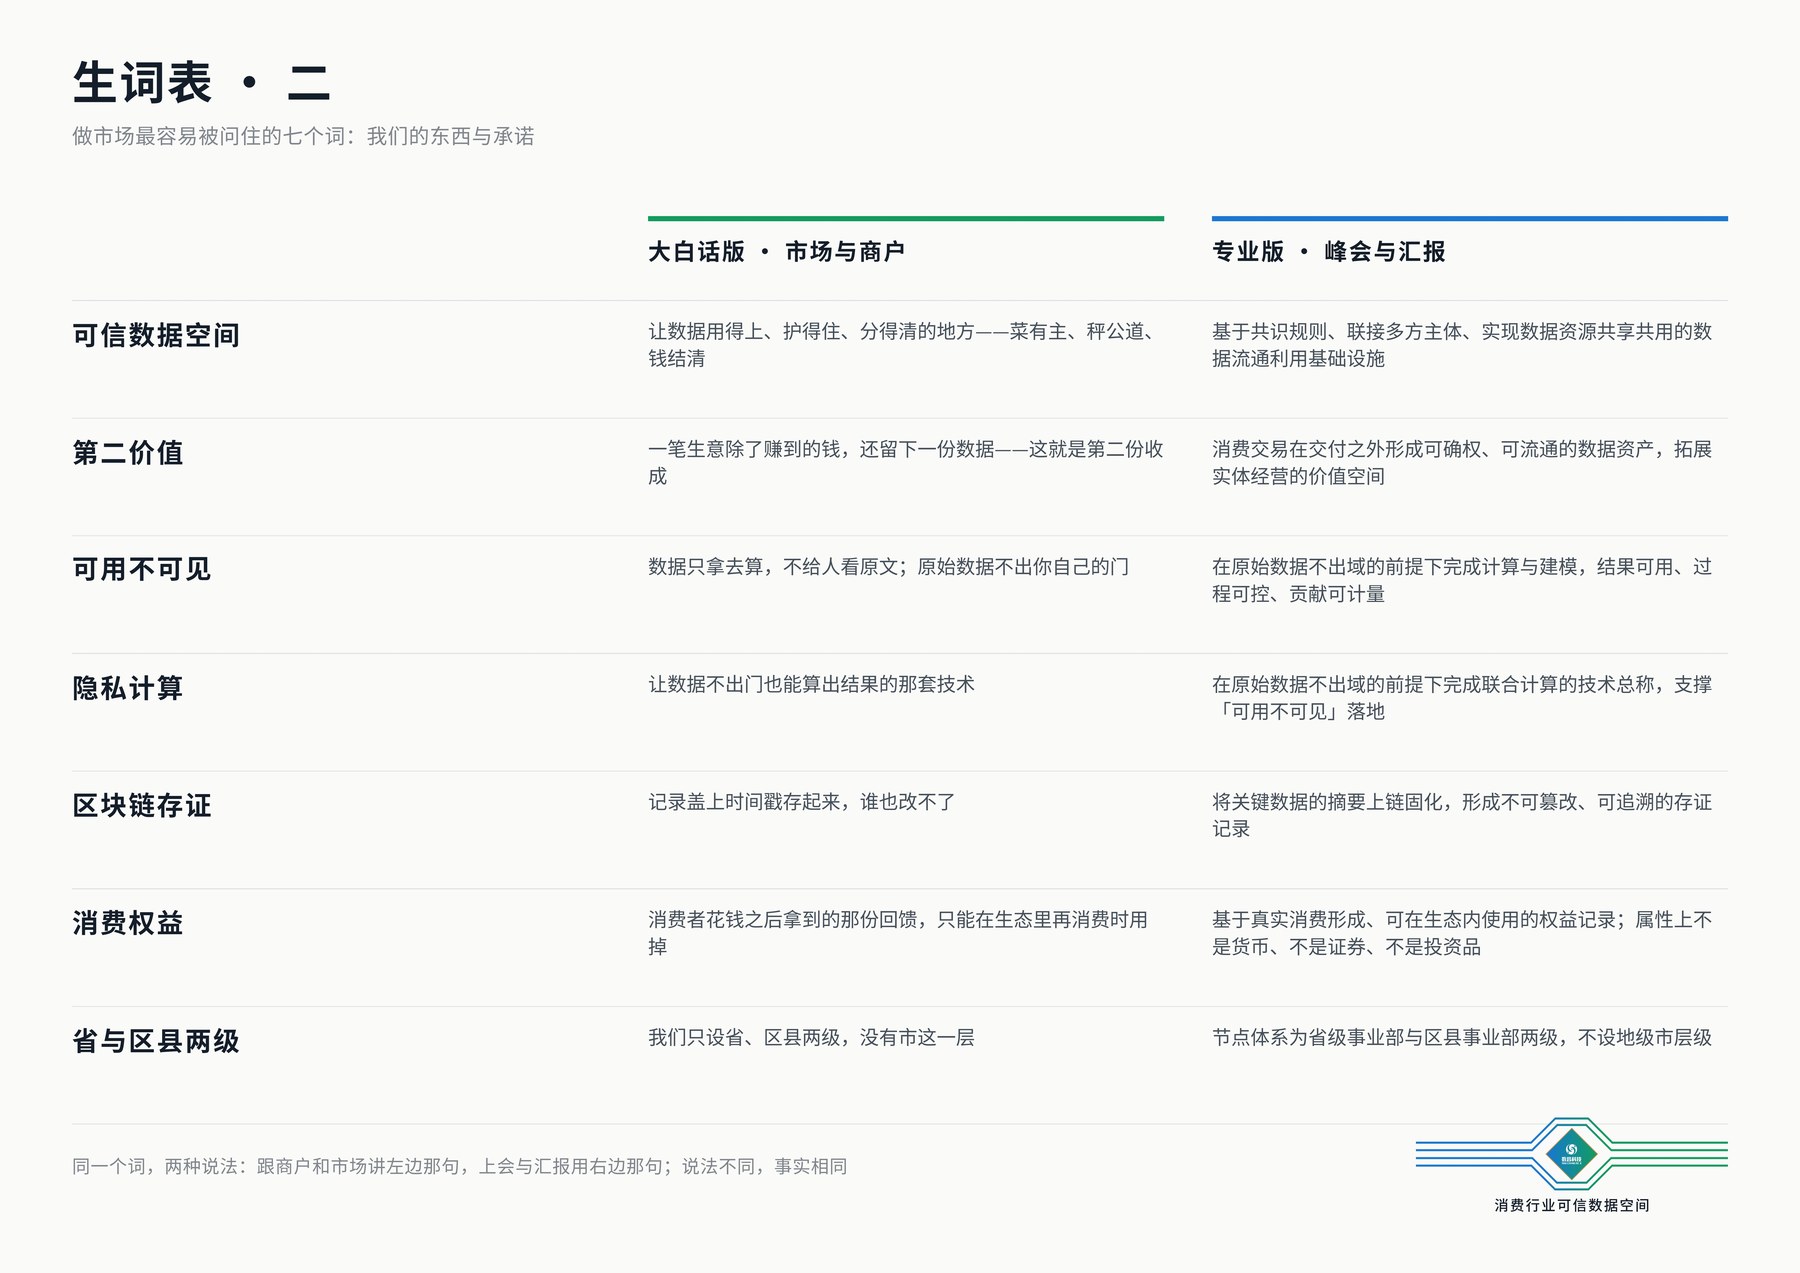Click professional definition 将关键数据的摘要上链固化
The width and height of the screenshot is (1800, 1273).
click(1462, 815)
